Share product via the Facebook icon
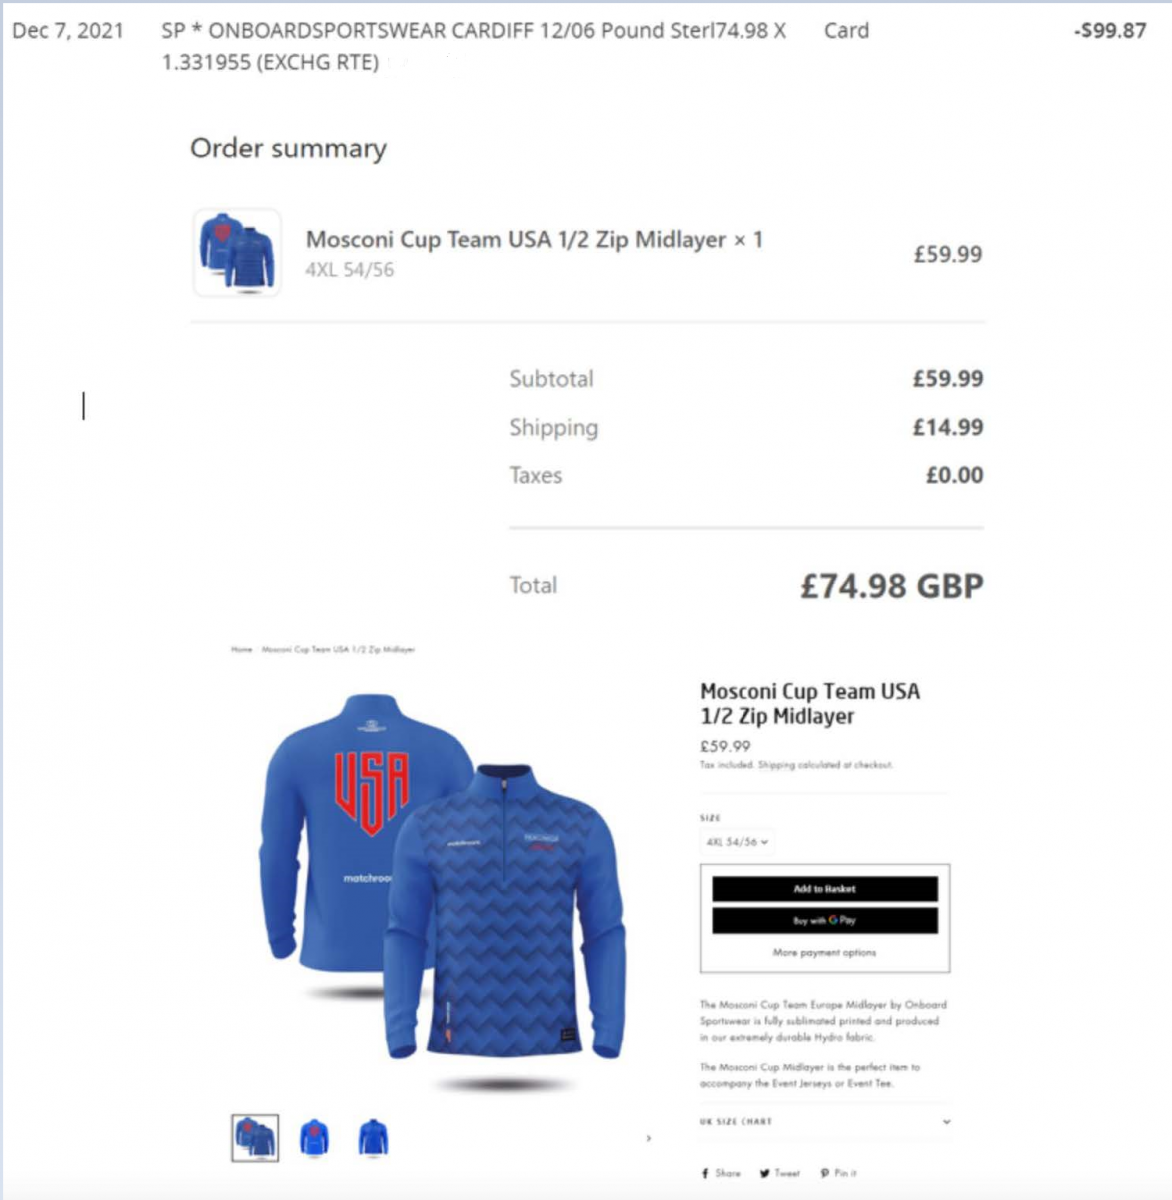 coord(721,1173)
